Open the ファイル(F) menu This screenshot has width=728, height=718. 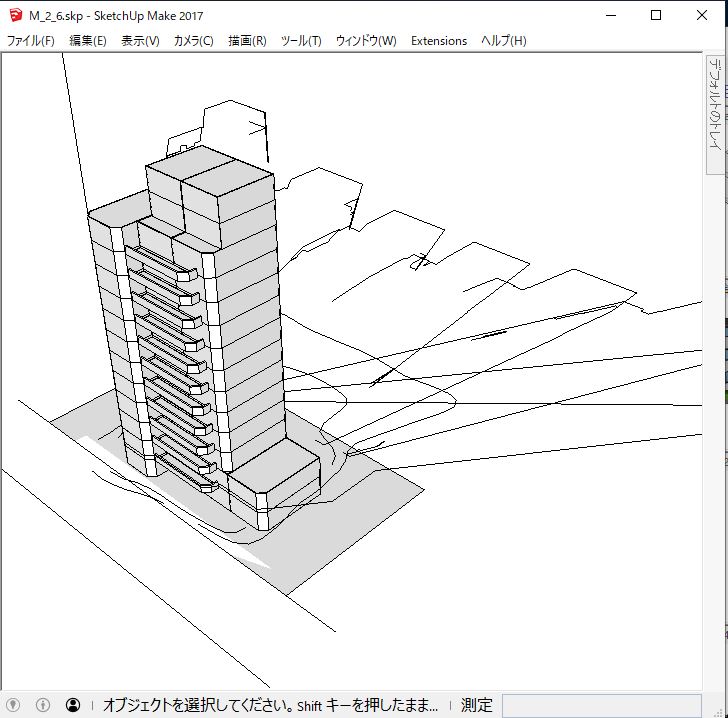pyautogui.click(x=31, y=41)
